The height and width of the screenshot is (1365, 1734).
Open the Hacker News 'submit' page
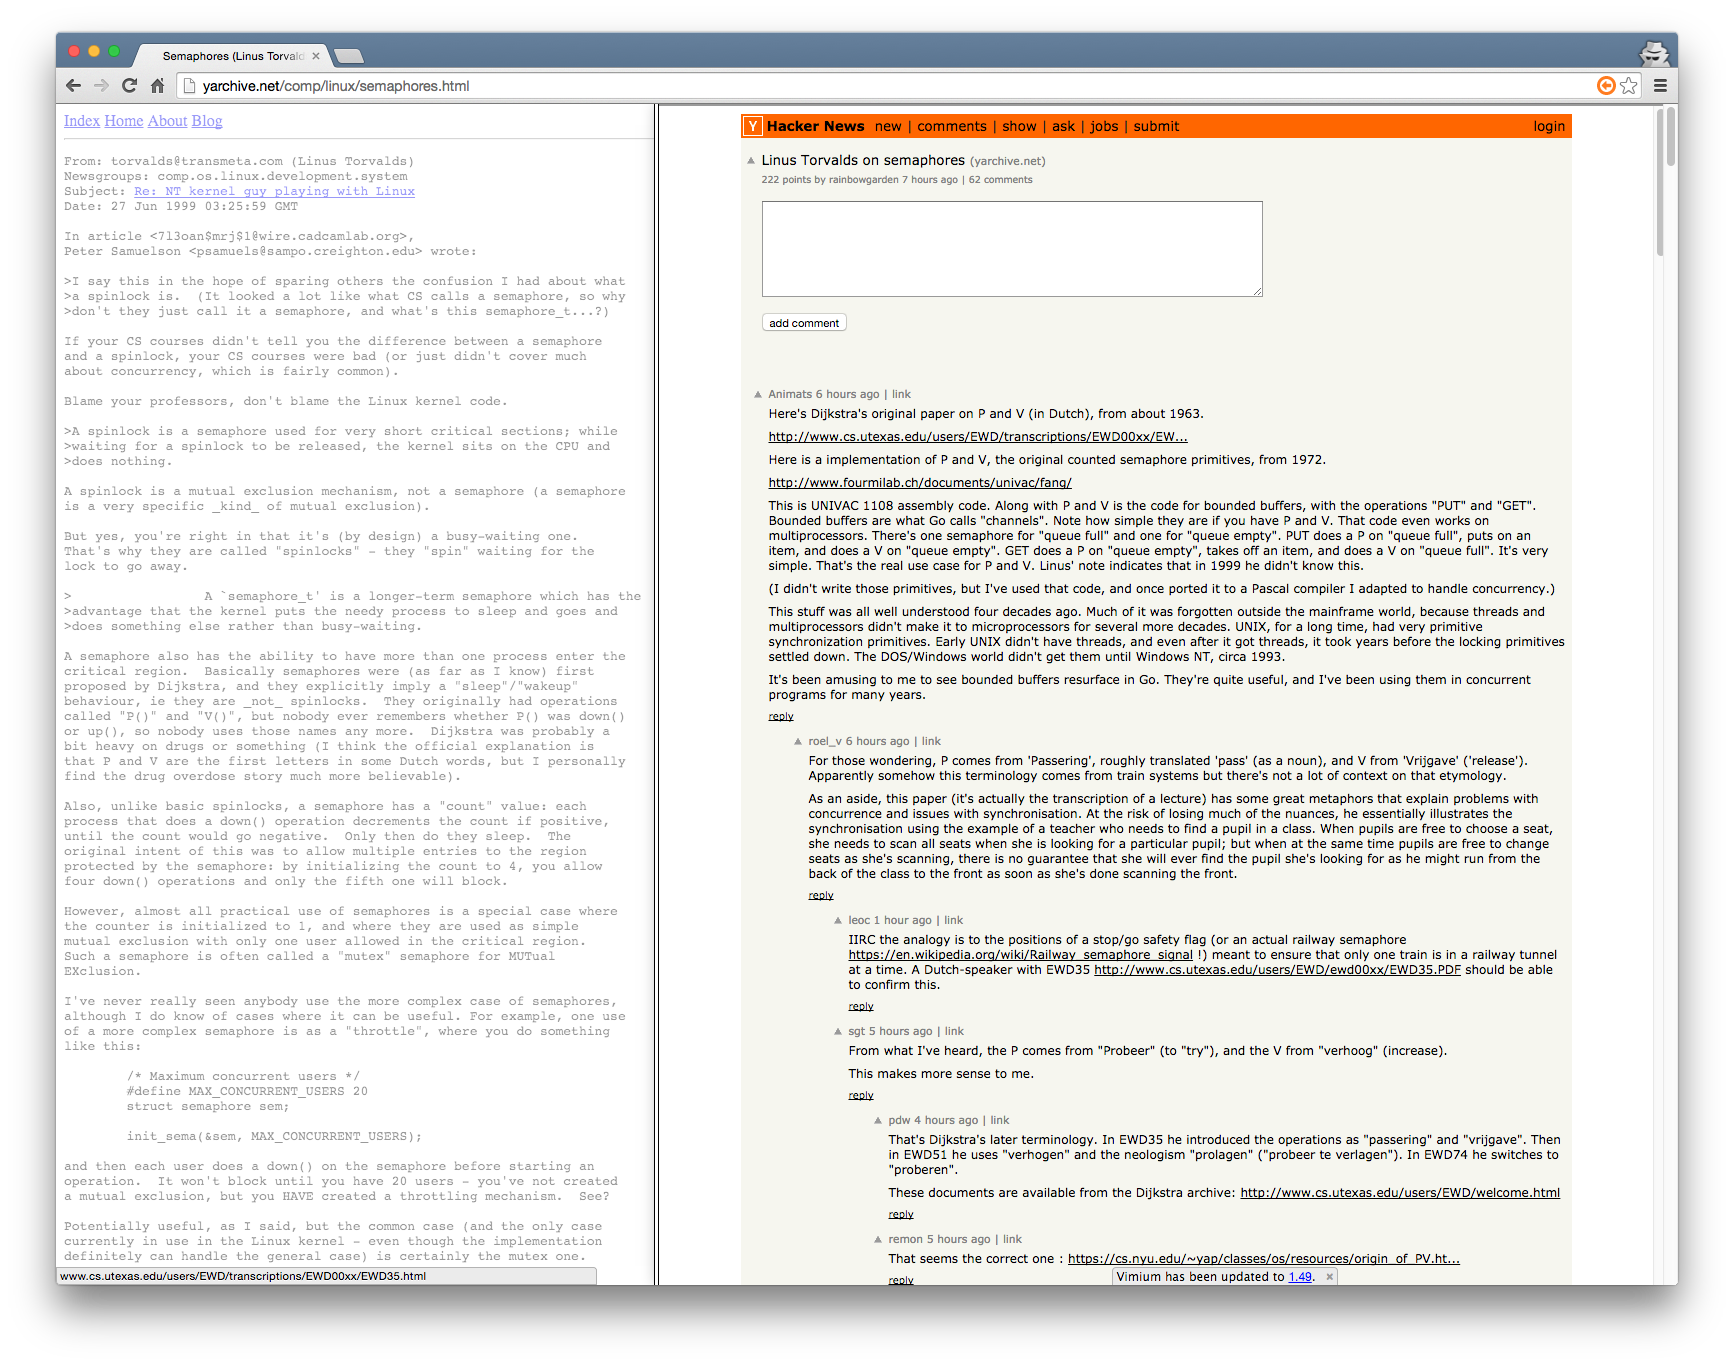(1156, 126)
